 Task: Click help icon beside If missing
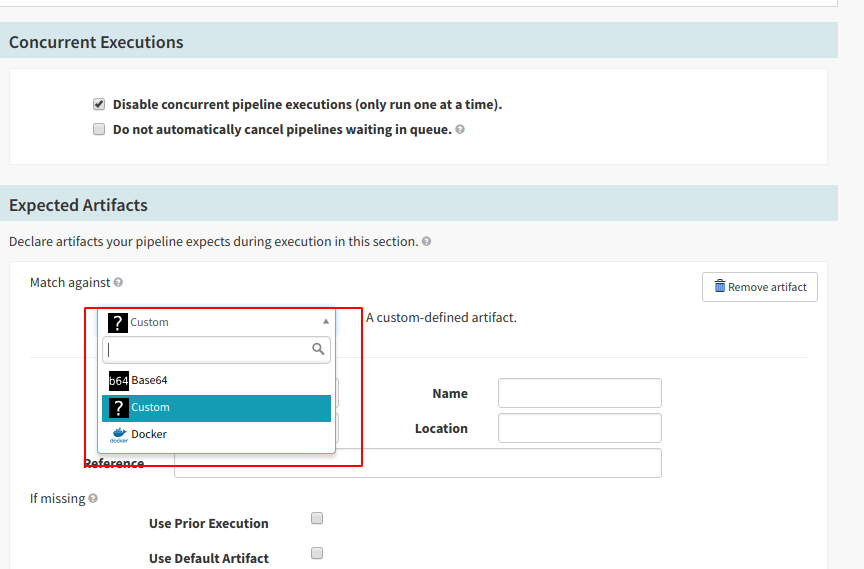[93, 498]
